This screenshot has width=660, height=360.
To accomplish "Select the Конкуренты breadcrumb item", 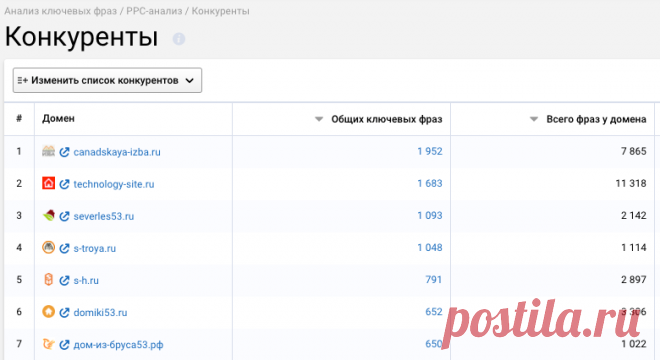I will pos(221,11).
